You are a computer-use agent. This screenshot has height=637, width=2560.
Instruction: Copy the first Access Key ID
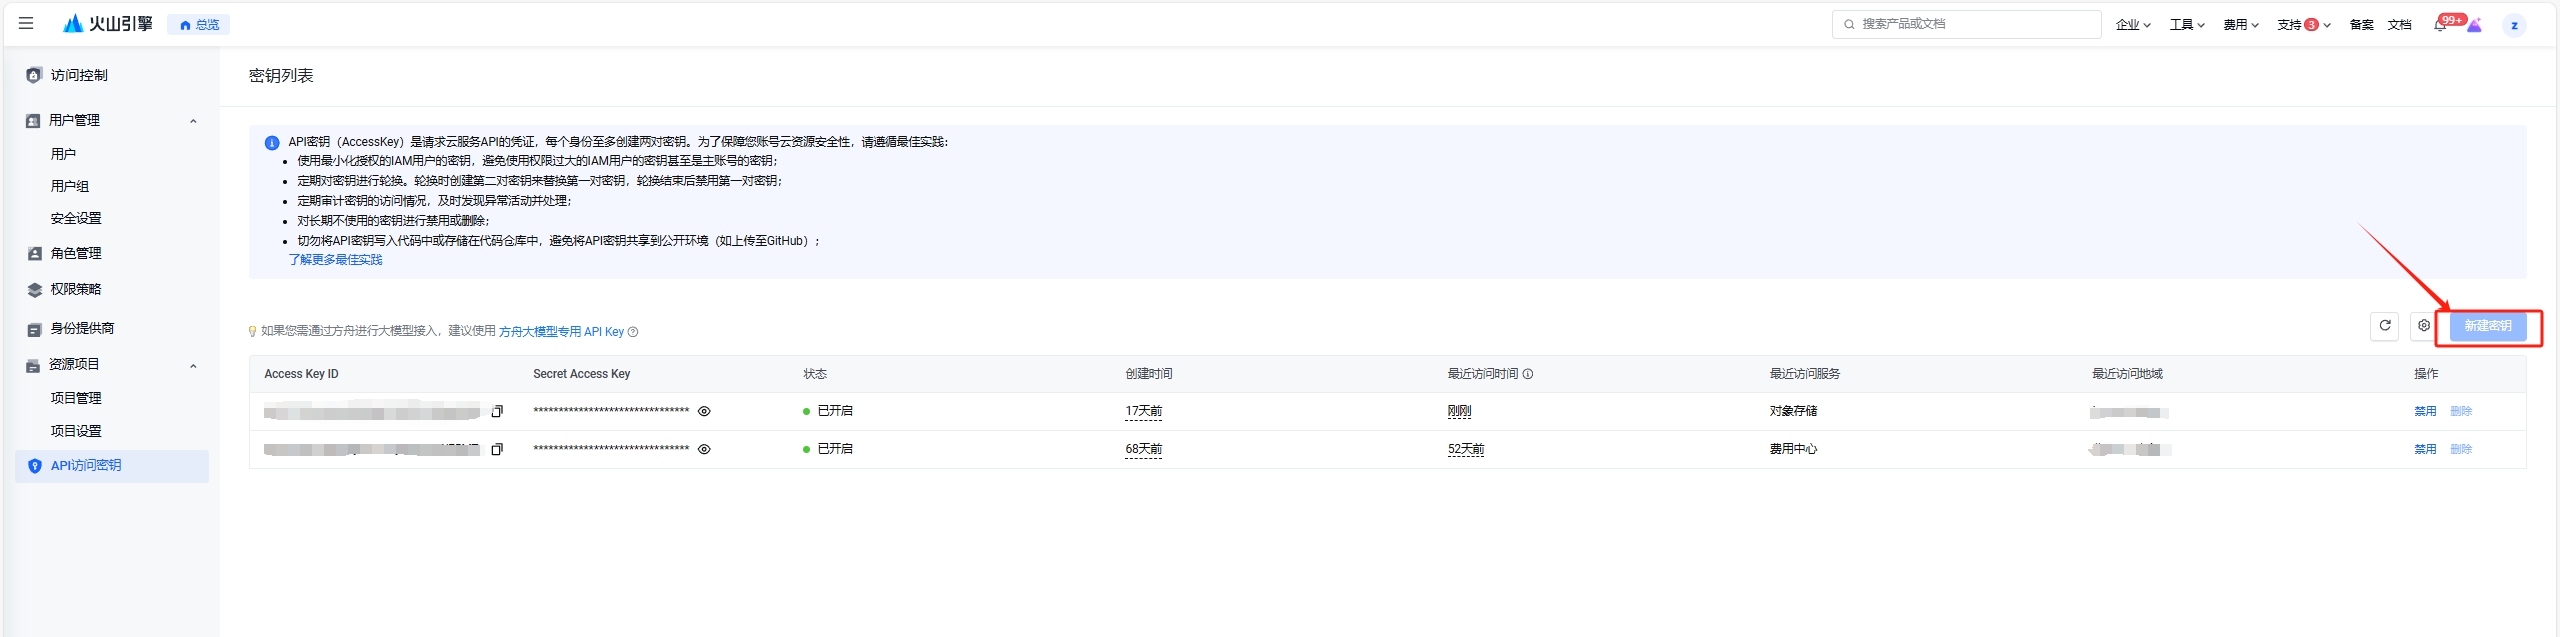[x=497, y=411]
